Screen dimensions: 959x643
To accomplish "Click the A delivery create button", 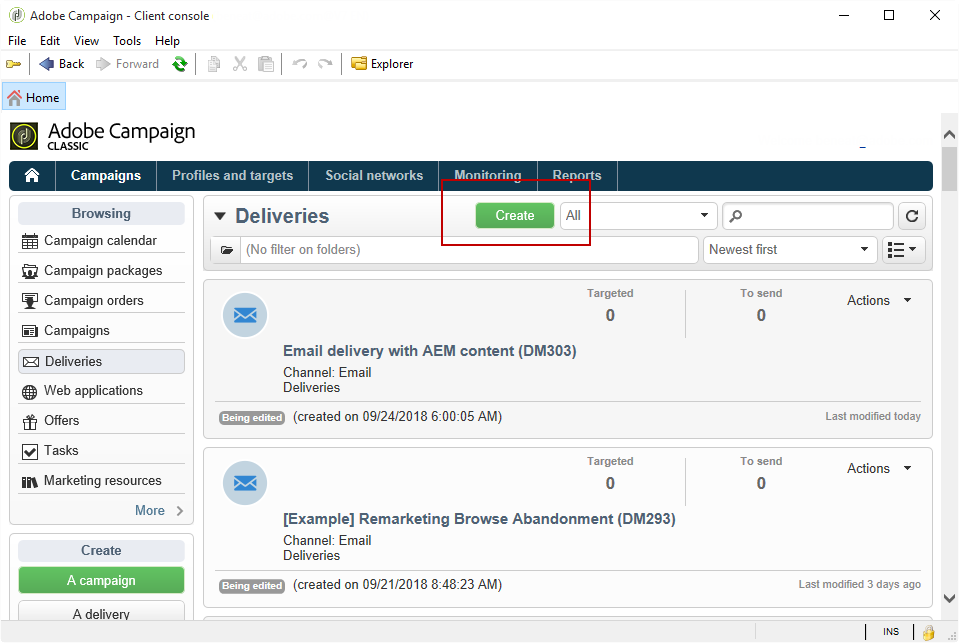I will pos(102,612).
